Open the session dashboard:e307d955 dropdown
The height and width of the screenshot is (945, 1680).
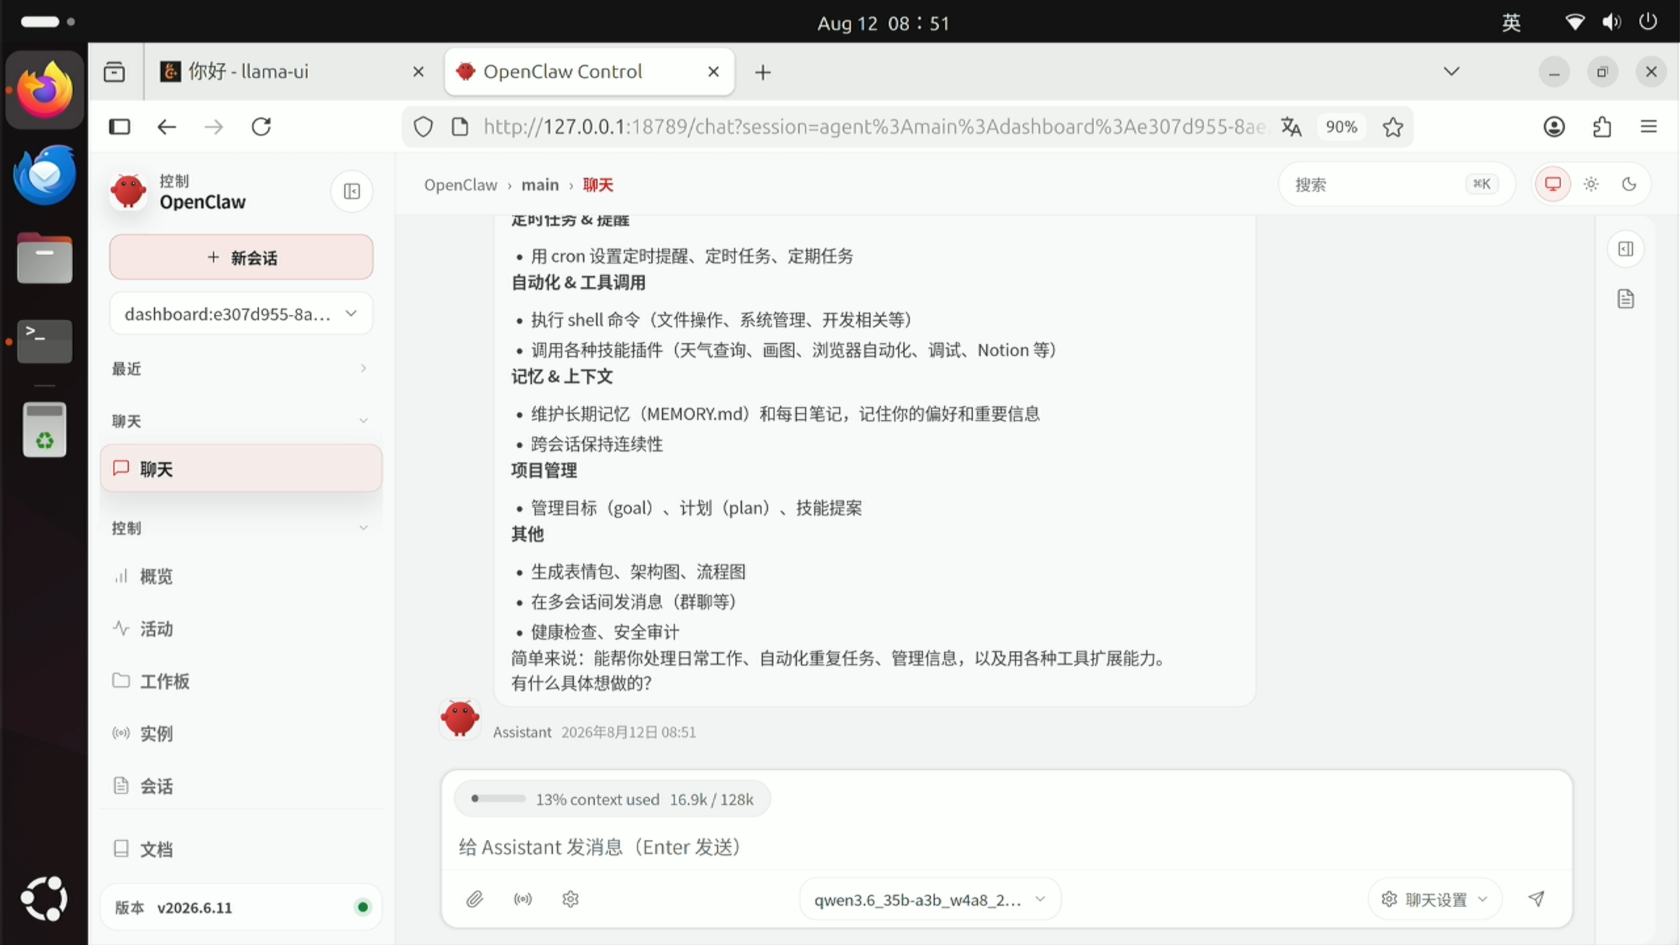click(x=241, y=314)
